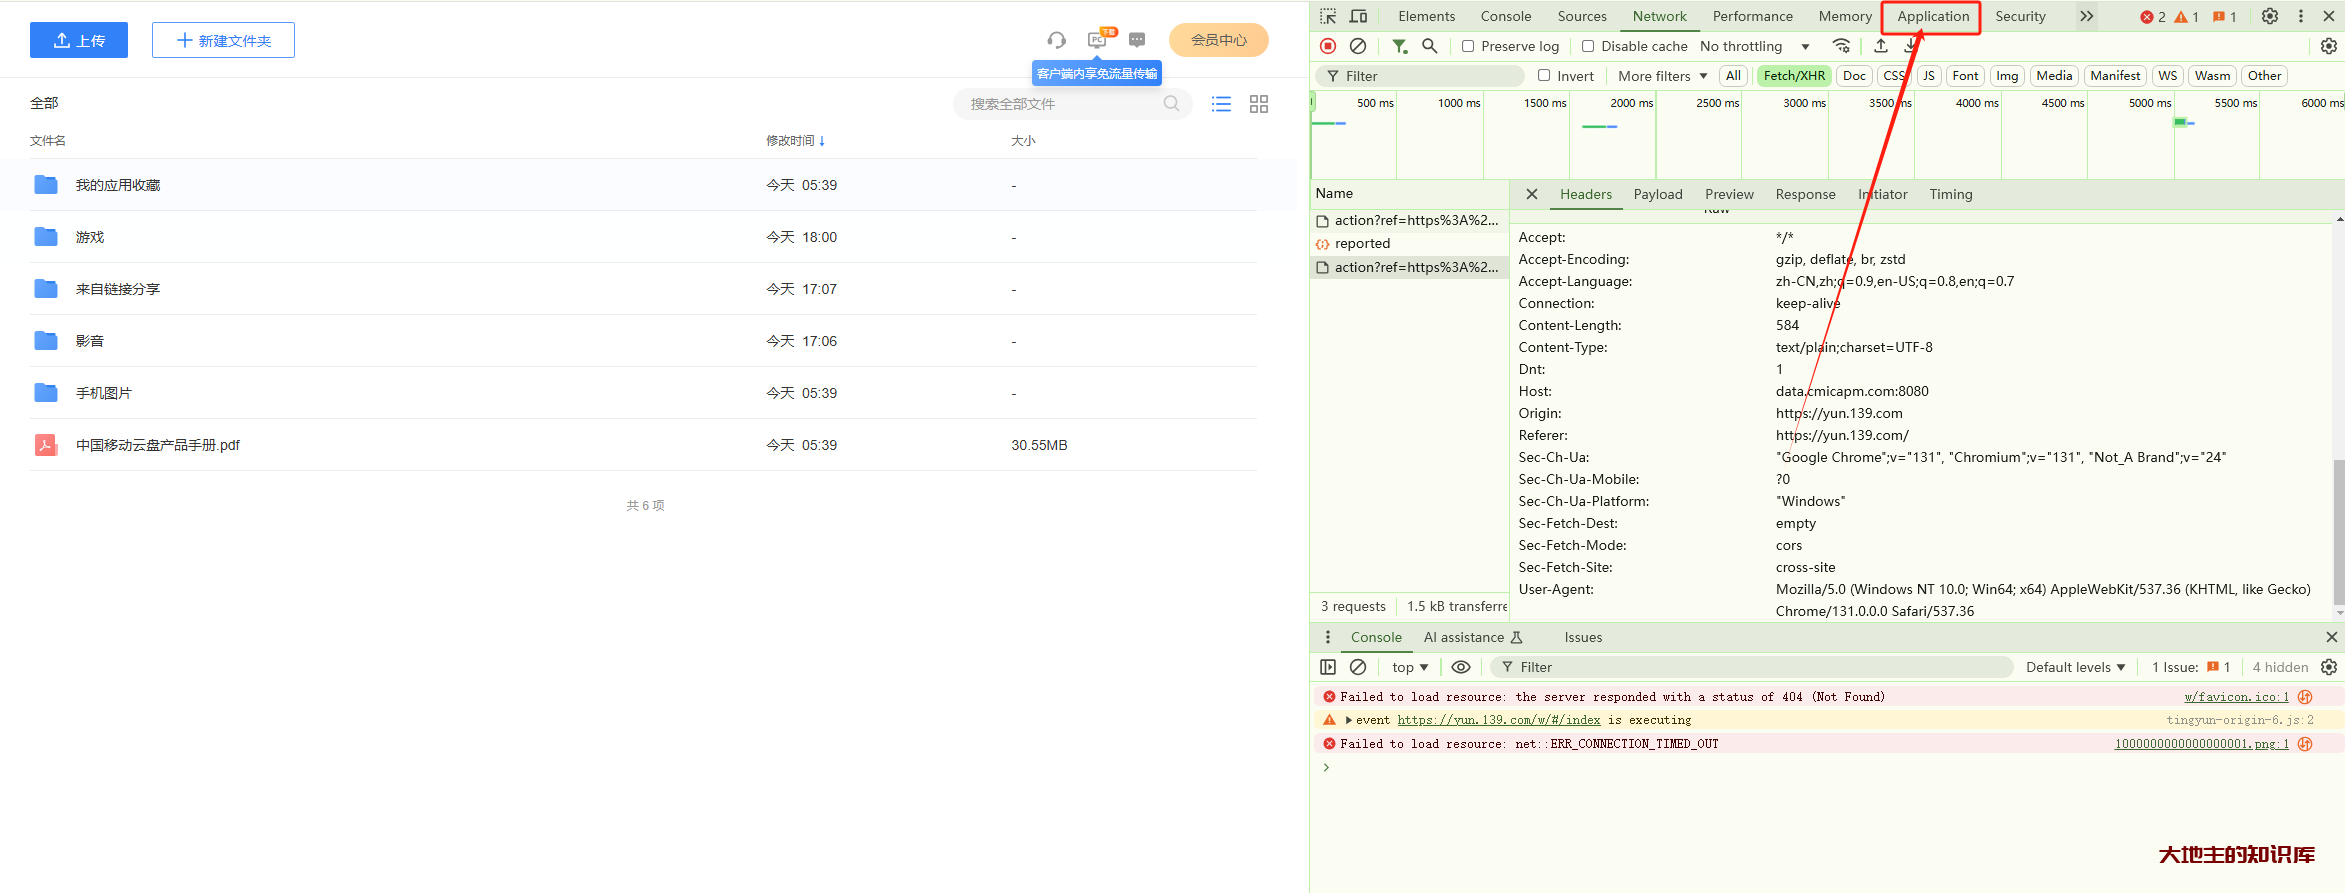Switch to the Sources tab
The width and height of the screenshot is (2345, 893).
1582,16
